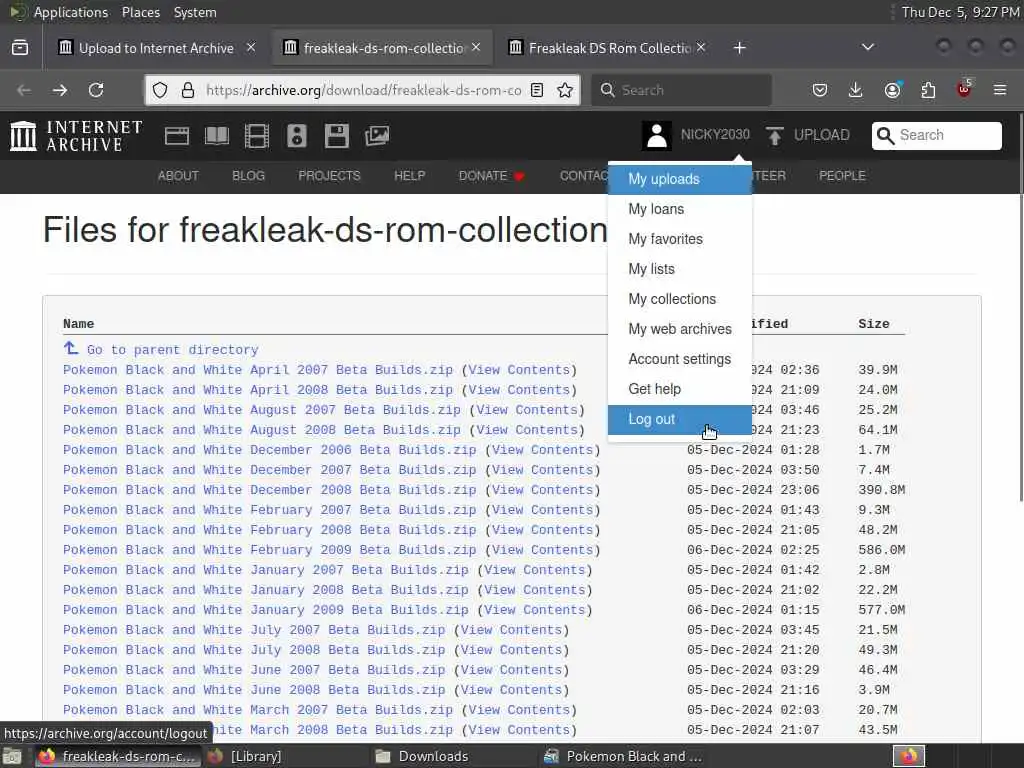Download July 2007 Beta Builds.zip
This screenshot has height=768, width=1024.
pyautogui.click(x=254, y=630)
